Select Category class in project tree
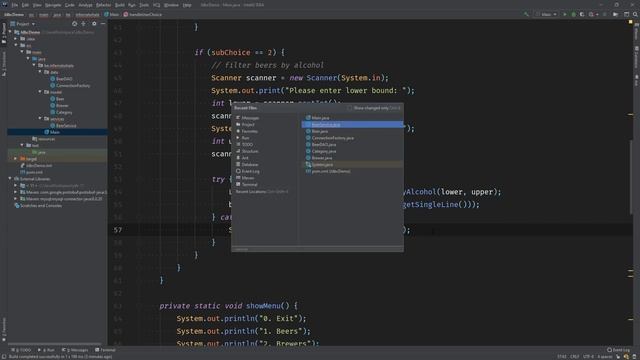This screenshot has width=640, height=360. click(61, 112)
